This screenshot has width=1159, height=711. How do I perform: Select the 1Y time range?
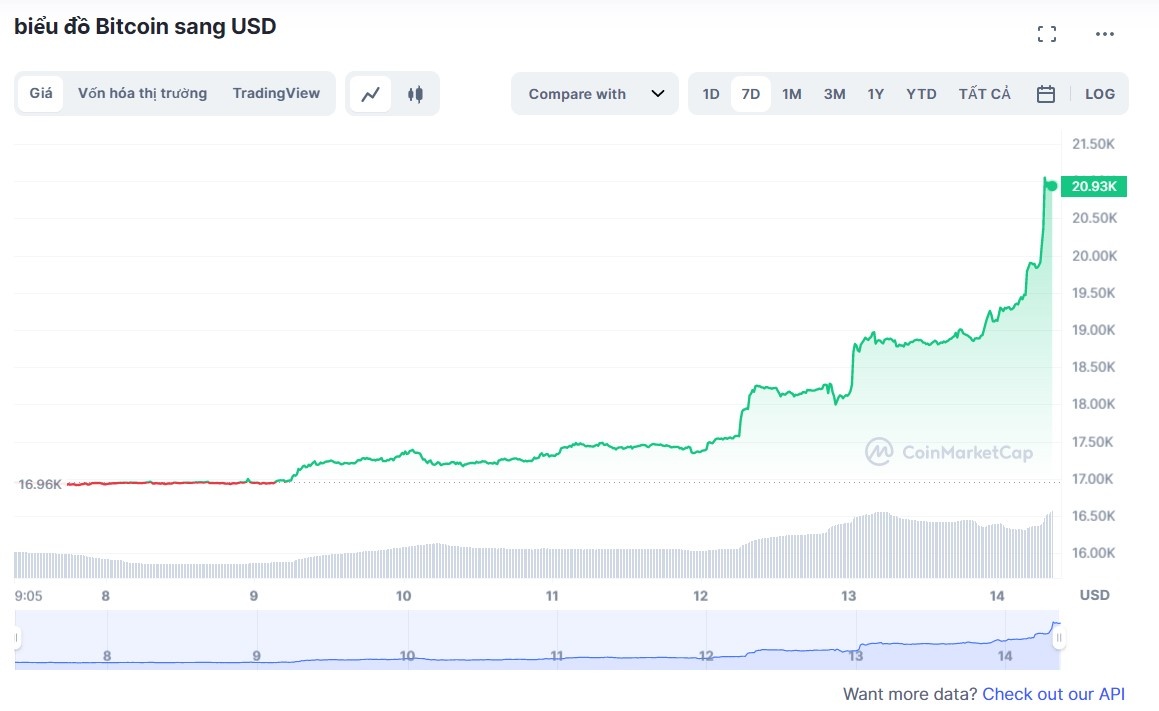[x=875, y=93]
